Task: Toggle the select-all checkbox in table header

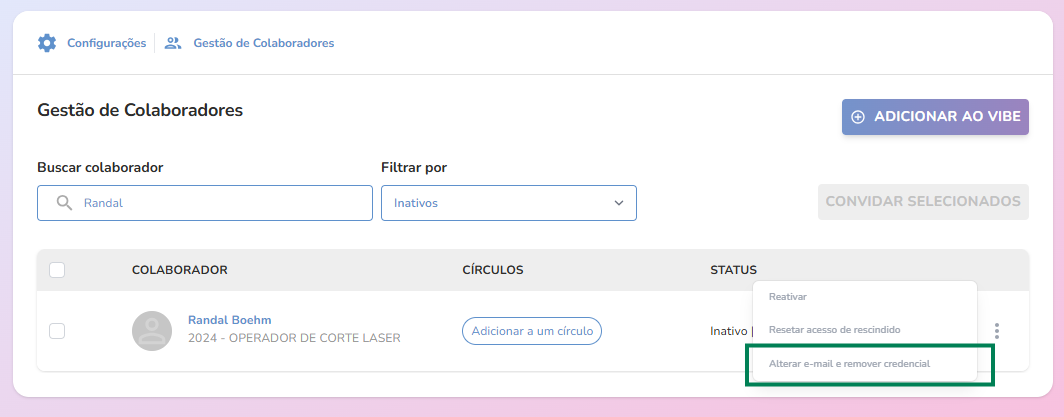Action: pos(57,270)
